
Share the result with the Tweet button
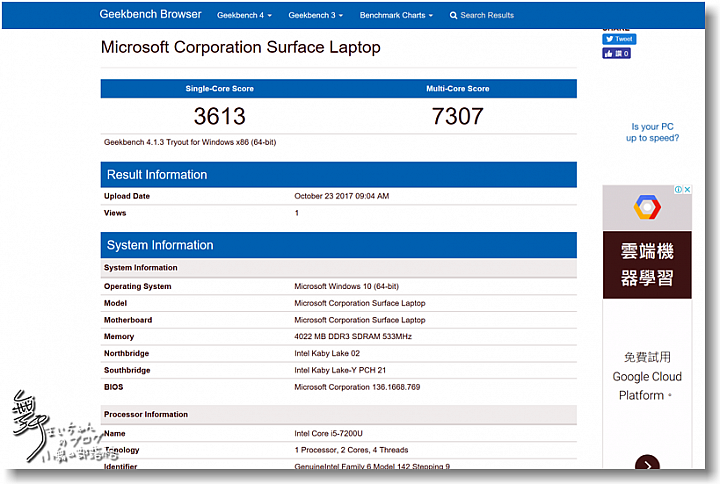coord(619,39)
